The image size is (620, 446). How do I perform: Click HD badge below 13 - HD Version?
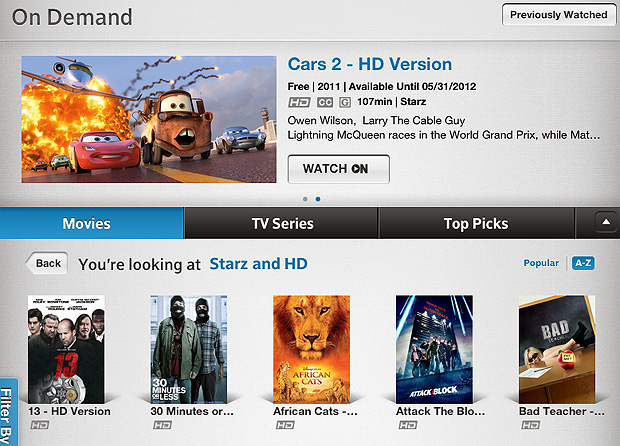pyautogui.click(x=40, y=425)
